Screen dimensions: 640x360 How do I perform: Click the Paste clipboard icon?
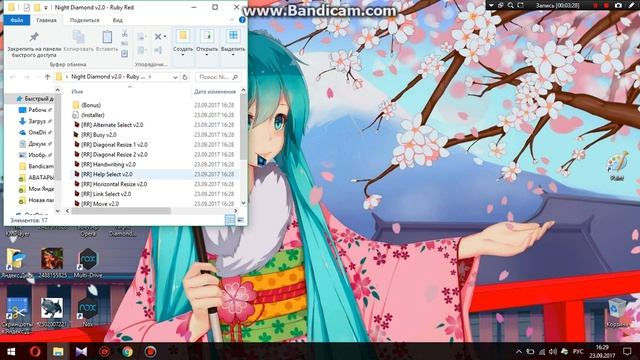pyautogui.click(x=107, y=37)
